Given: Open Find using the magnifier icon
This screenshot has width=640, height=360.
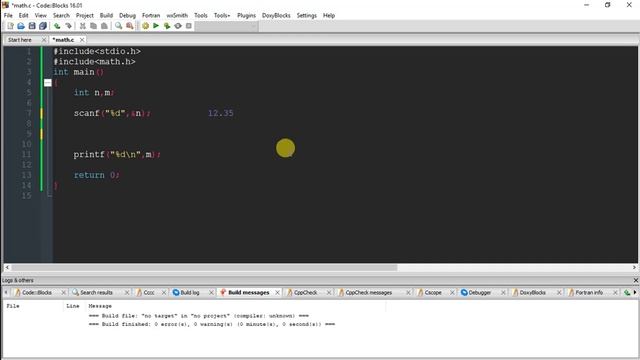Looking at the screenshot, I should 118,26.
